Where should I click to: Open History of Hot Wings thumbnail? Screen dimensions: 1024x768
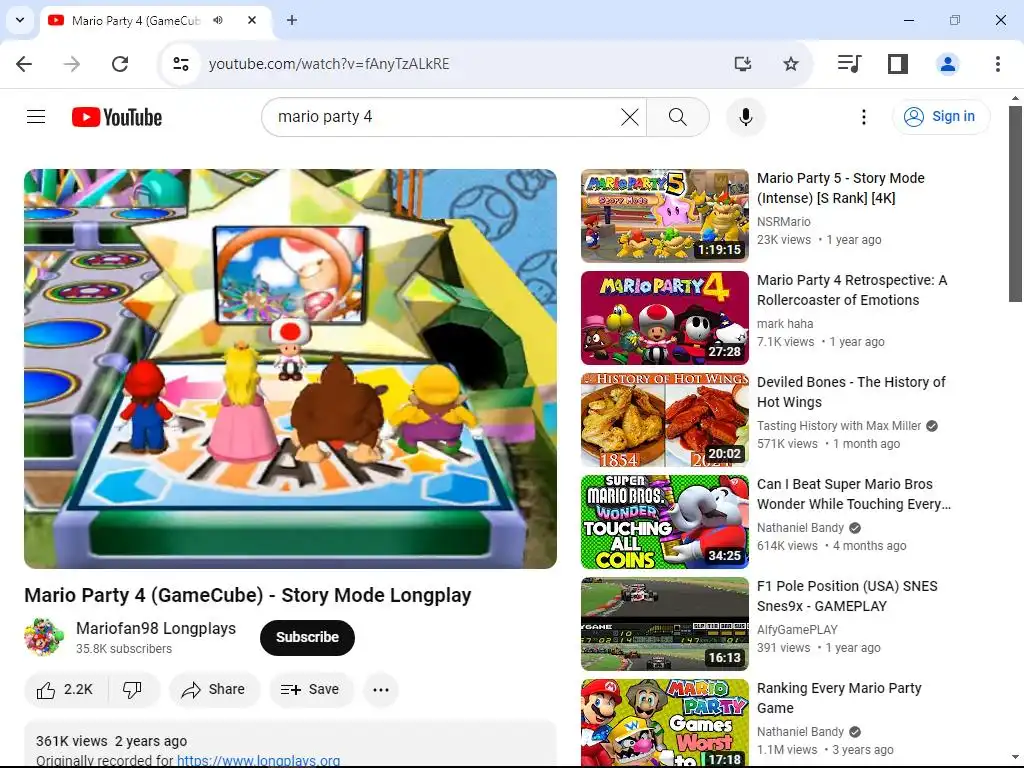point(665,420)
